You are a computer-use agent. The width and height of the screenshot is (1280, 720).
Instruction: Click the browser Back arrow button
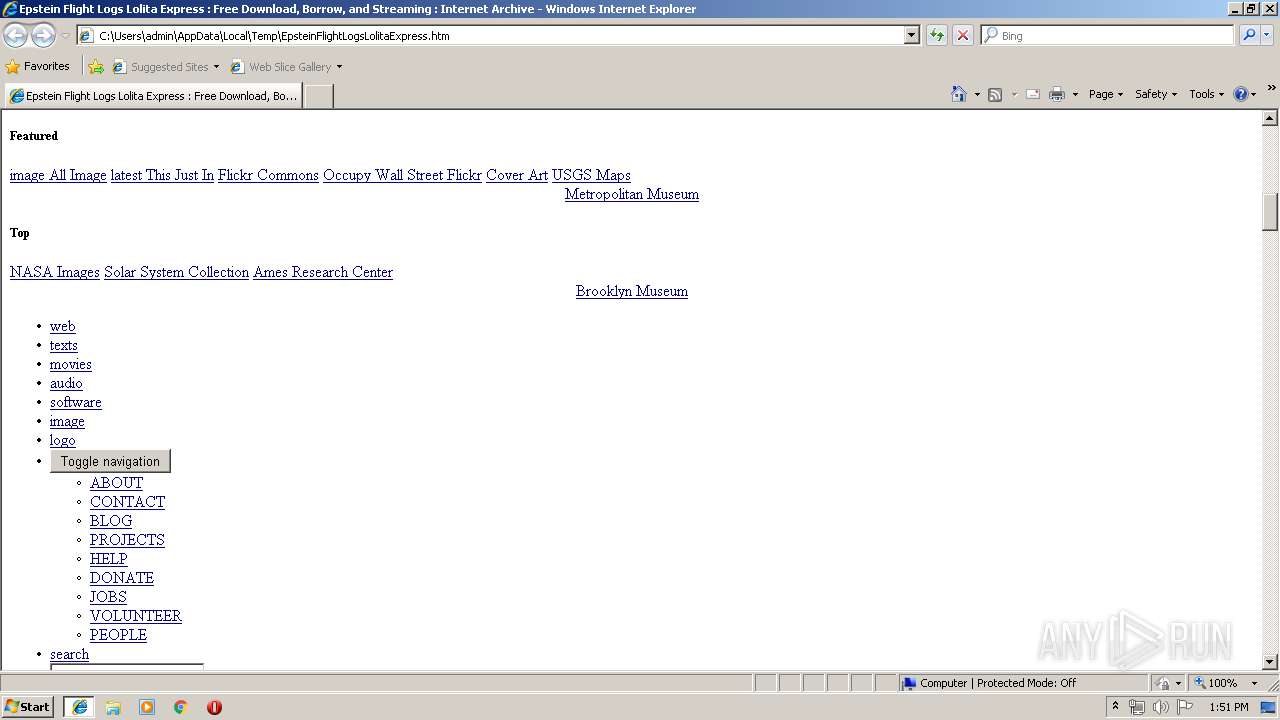pos(15,36)
